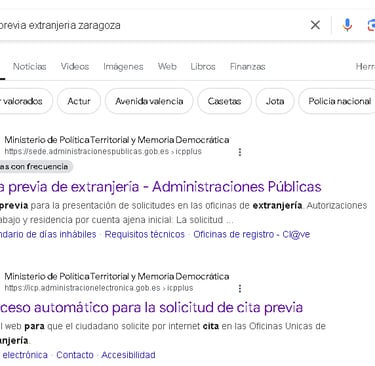Image resolution: width=375 pixels, height=366 pixels.
Task: Switch to the Noticias tab
Action: coord(29,66)
